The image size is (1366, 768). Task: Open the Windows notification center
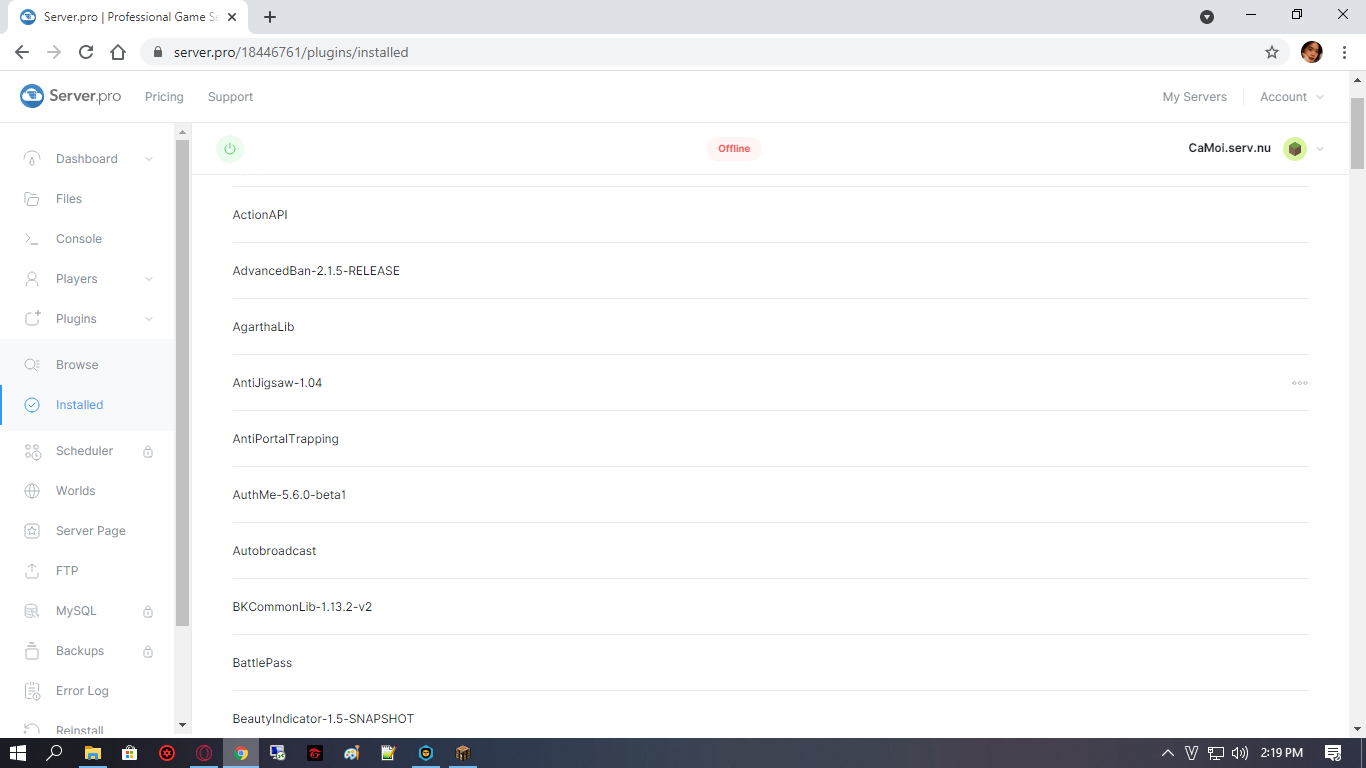click(1333, 753)
